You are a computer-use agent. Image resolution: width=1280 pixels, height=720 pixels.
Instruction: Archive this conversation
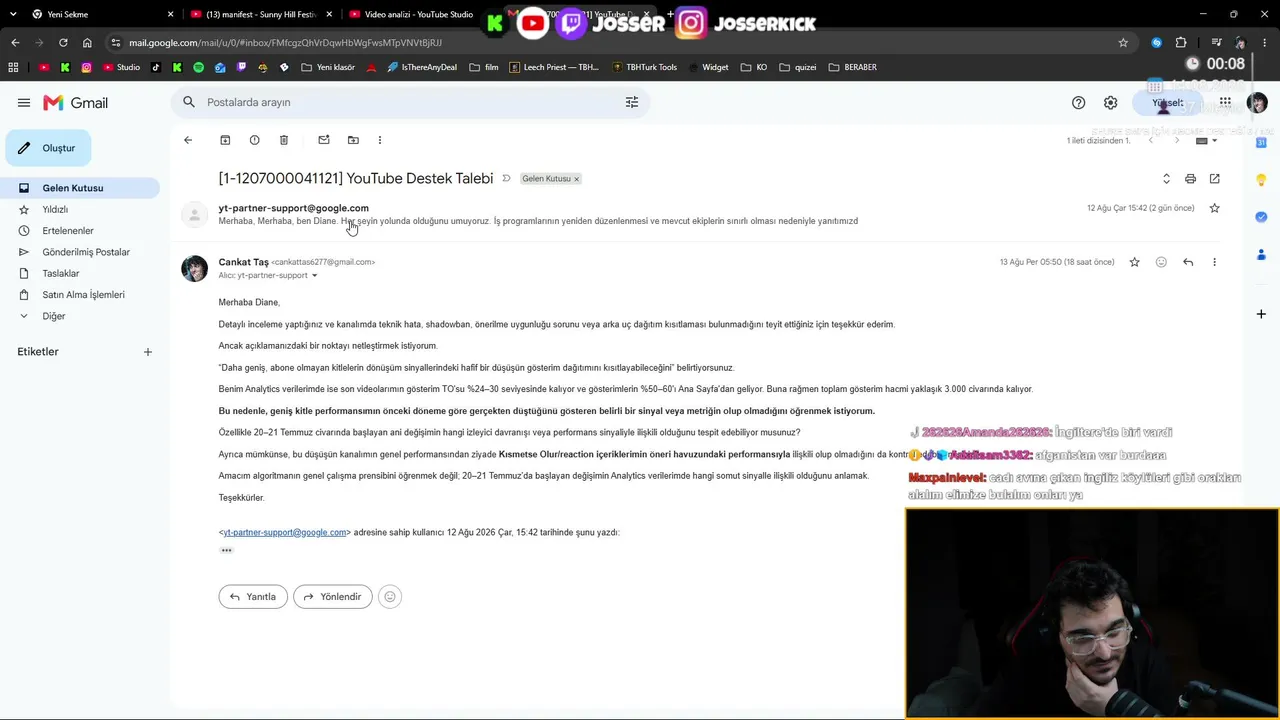click(x=225, y=140)
